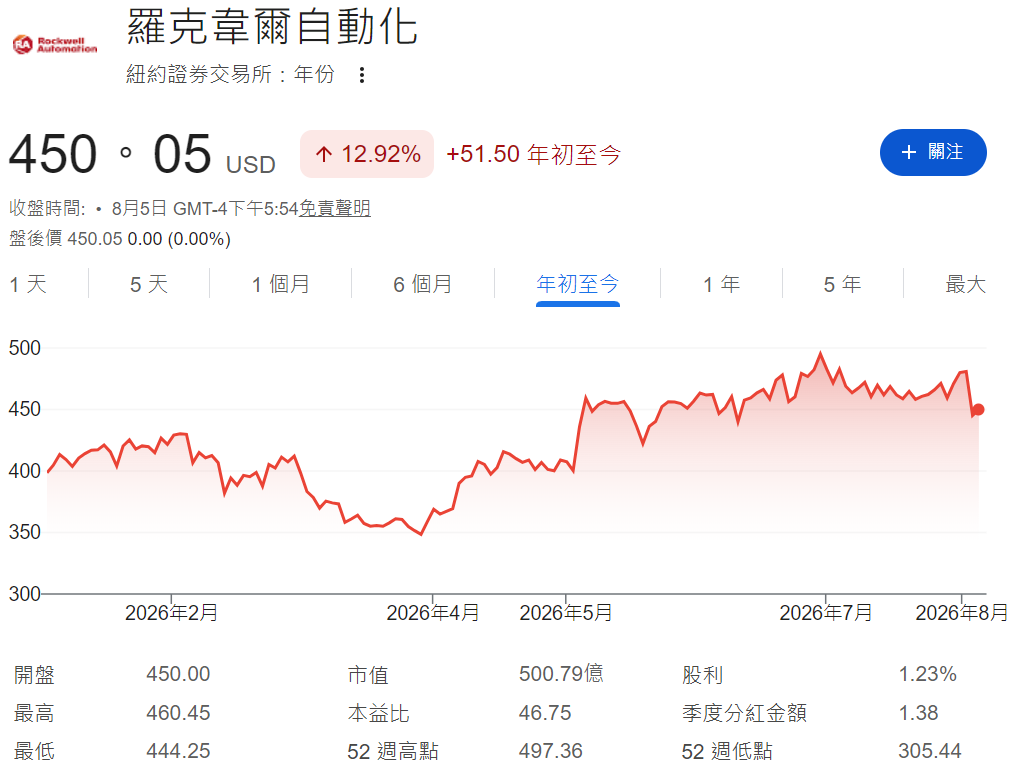Click the 季度分紅金額 value 1.38

pos(918,713)
